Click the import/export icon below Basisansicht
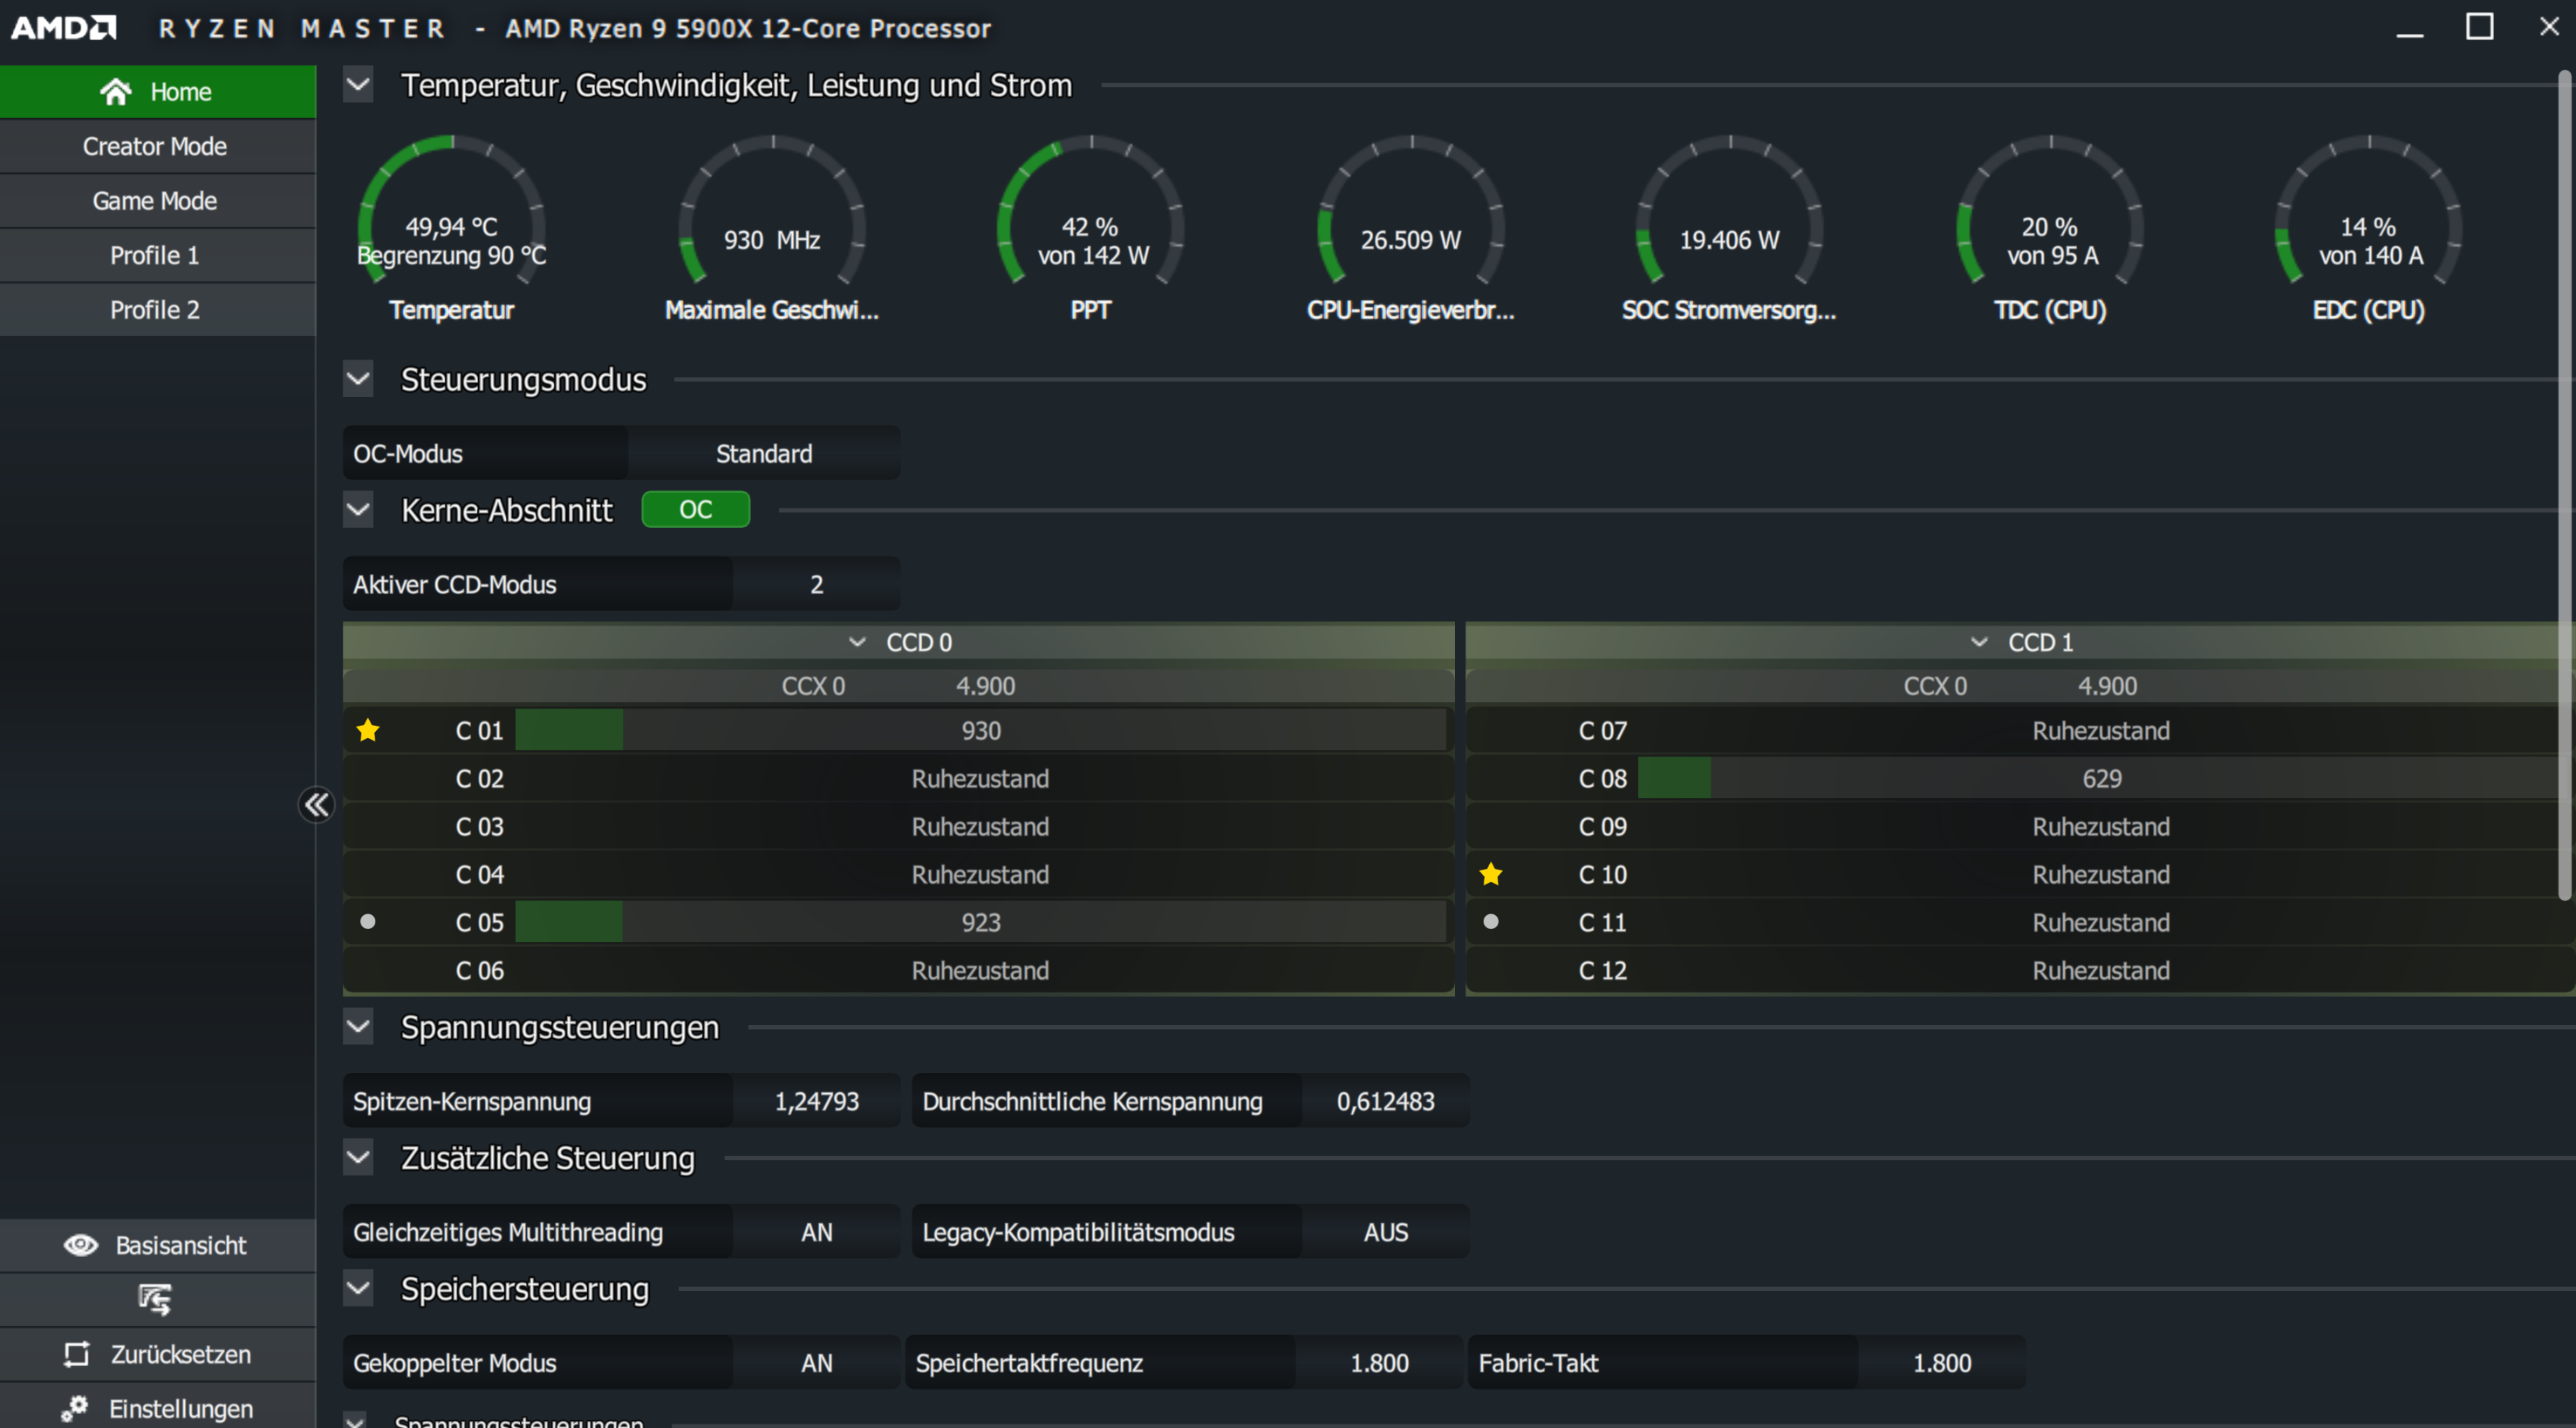The image size is (2576, 1428). (155, 1299)
